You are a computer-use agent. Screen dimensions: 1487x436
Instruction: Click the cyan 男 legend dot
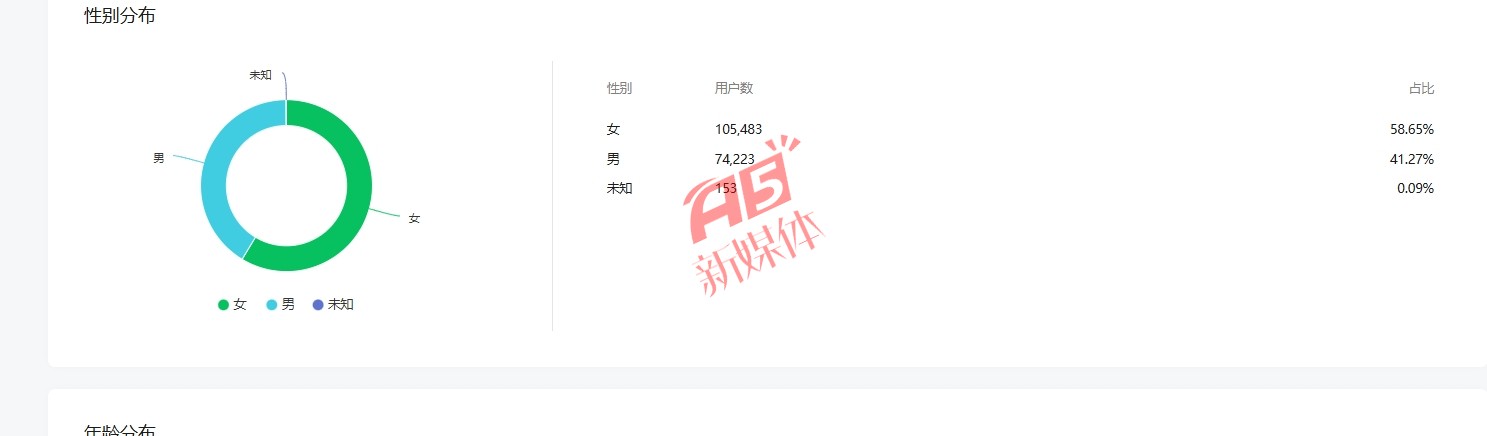[x=271, y=305]
